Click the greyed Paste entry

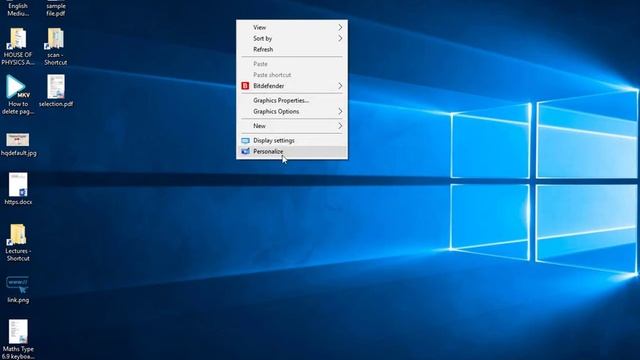coord(292,64)
